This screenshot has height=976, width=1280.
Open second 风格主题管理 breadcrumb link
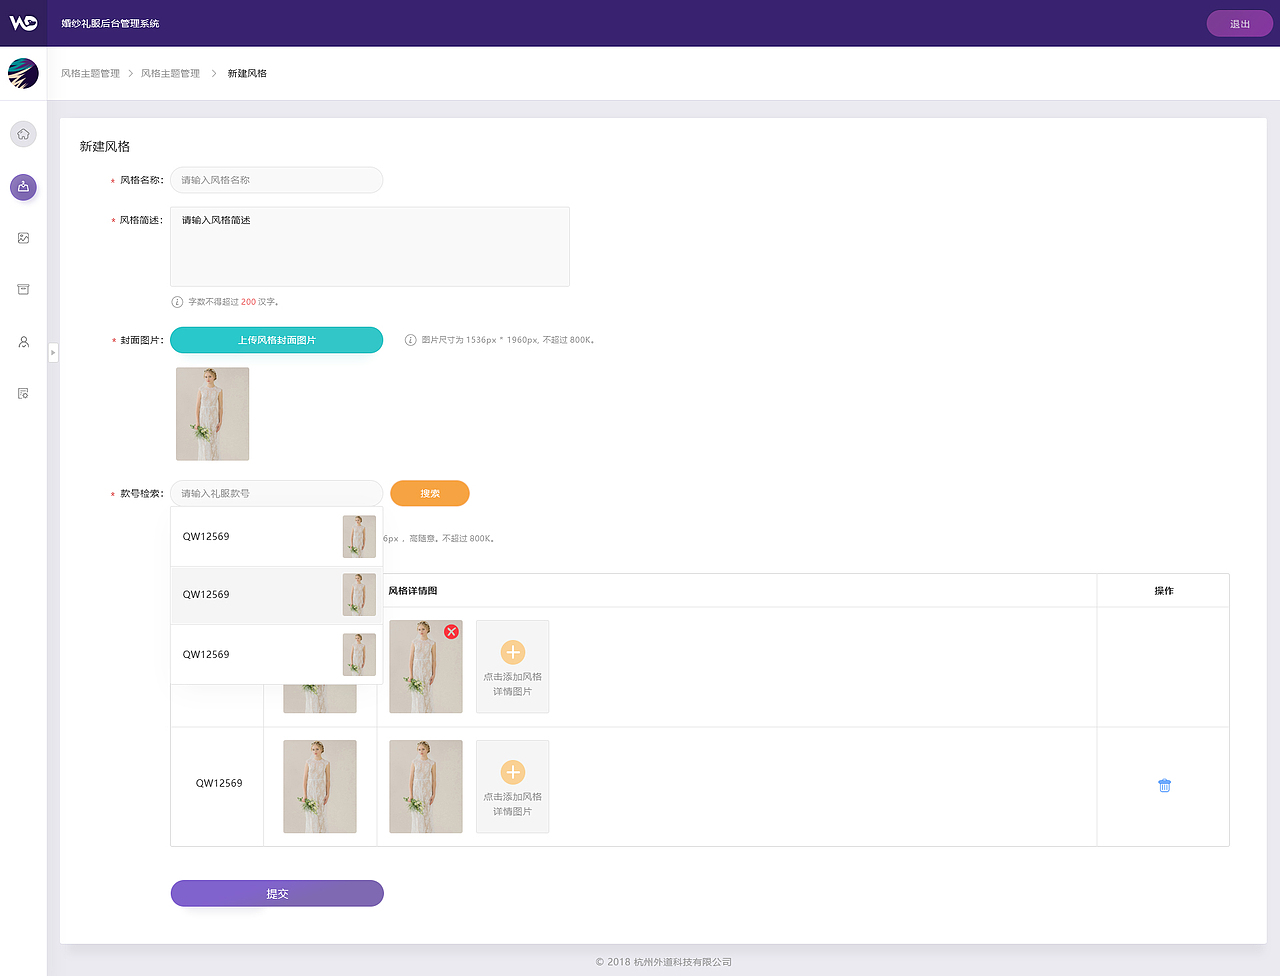click(x=170, y=74)
